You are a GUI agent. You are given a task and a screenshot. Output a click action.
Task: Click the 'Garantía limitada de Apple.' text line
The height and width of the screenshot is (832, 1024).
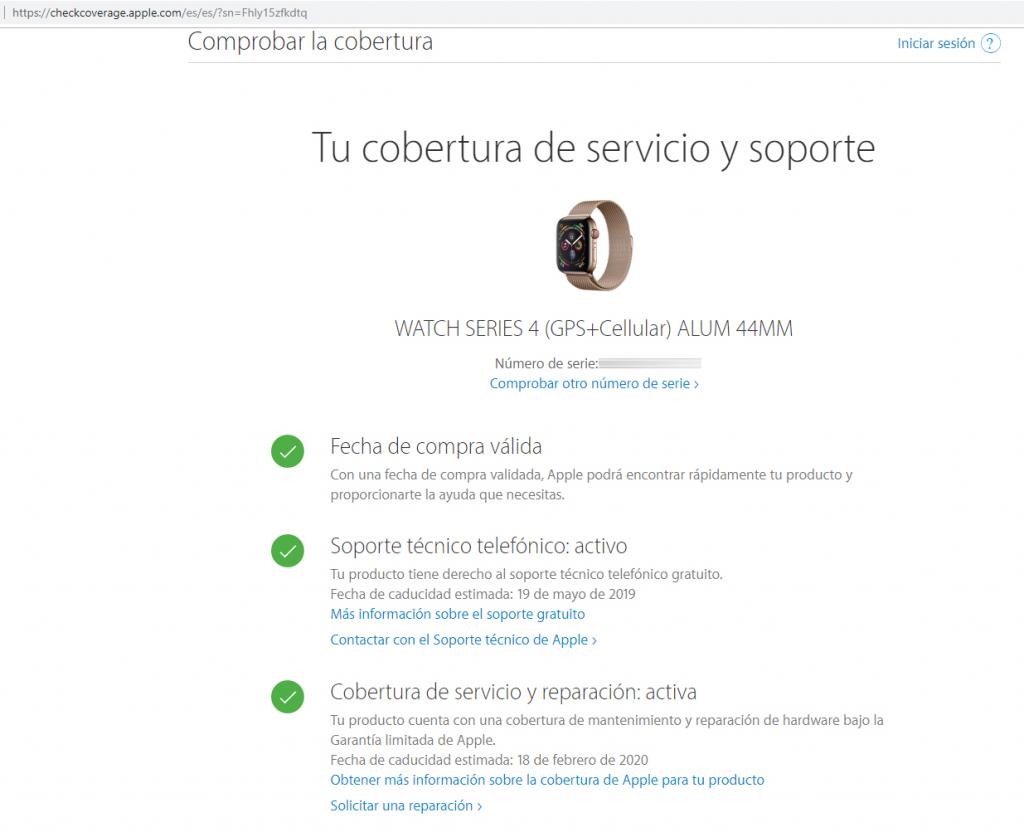tap(413, 741)
